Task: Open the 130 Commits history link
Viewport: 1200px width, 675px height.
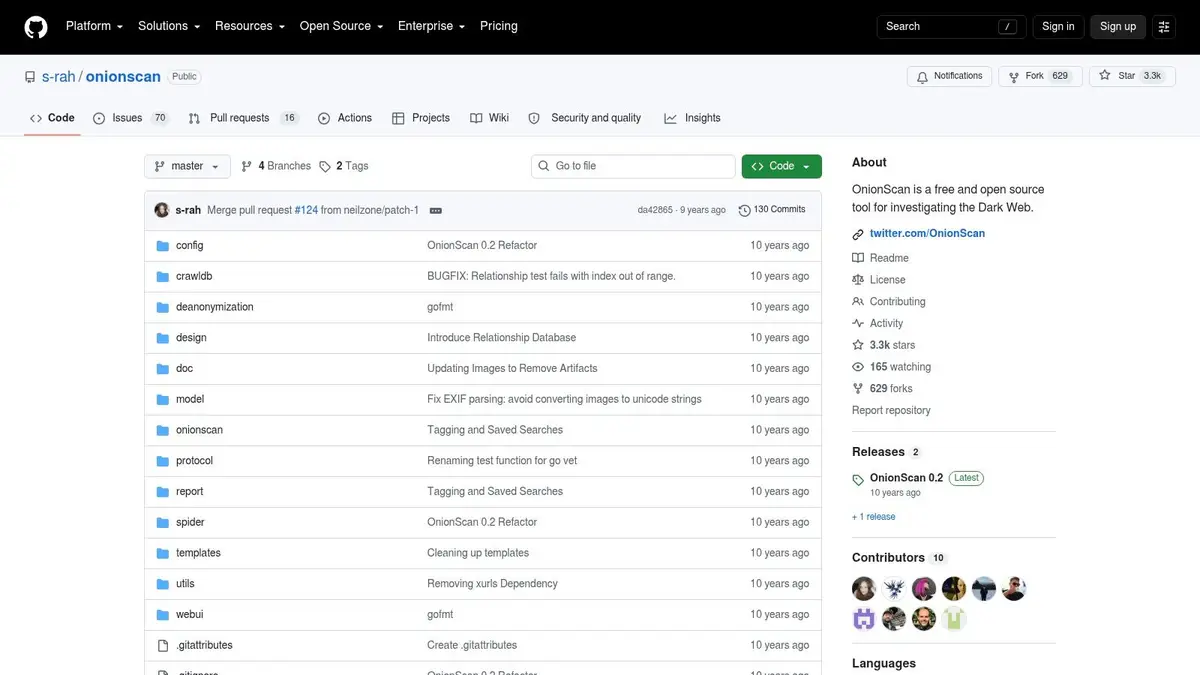Action: tap(772, 210)
